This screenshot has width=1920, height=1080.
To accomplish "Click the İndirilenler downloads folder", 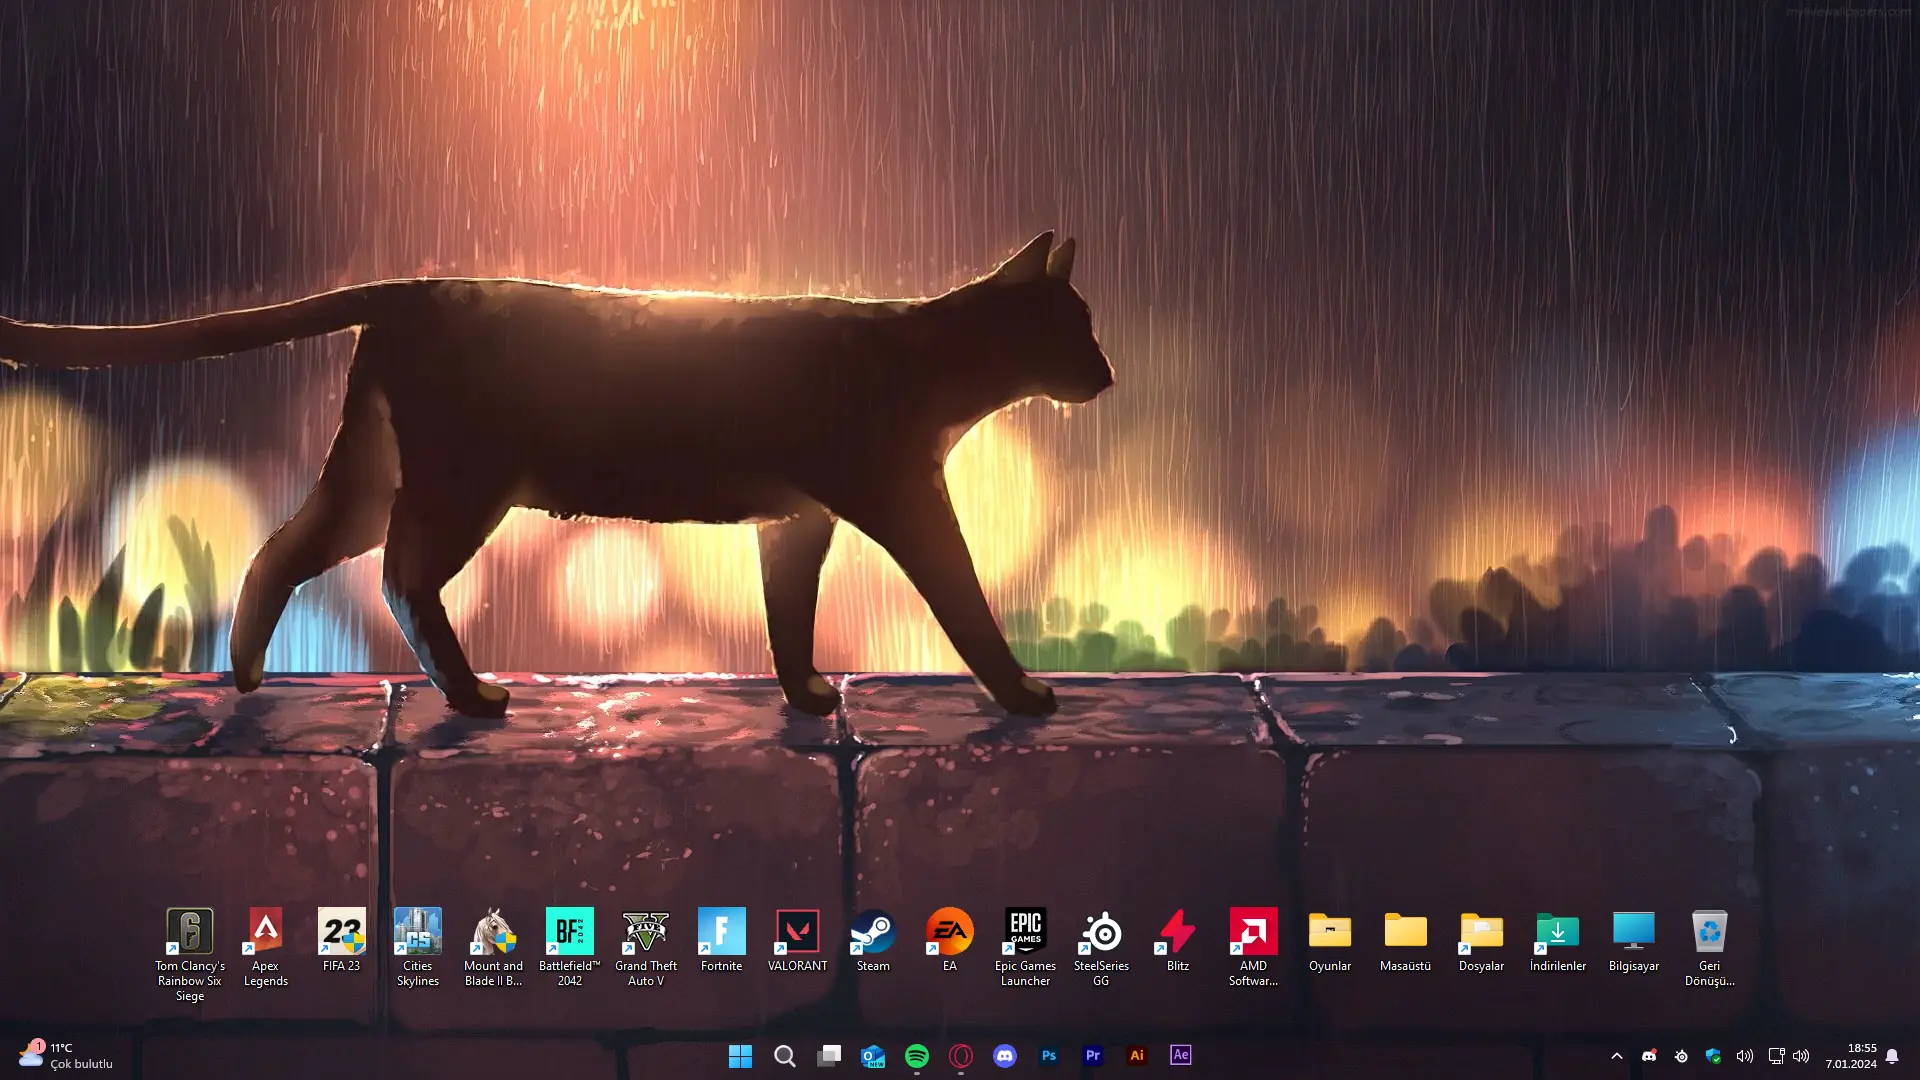I will 1558,939.
